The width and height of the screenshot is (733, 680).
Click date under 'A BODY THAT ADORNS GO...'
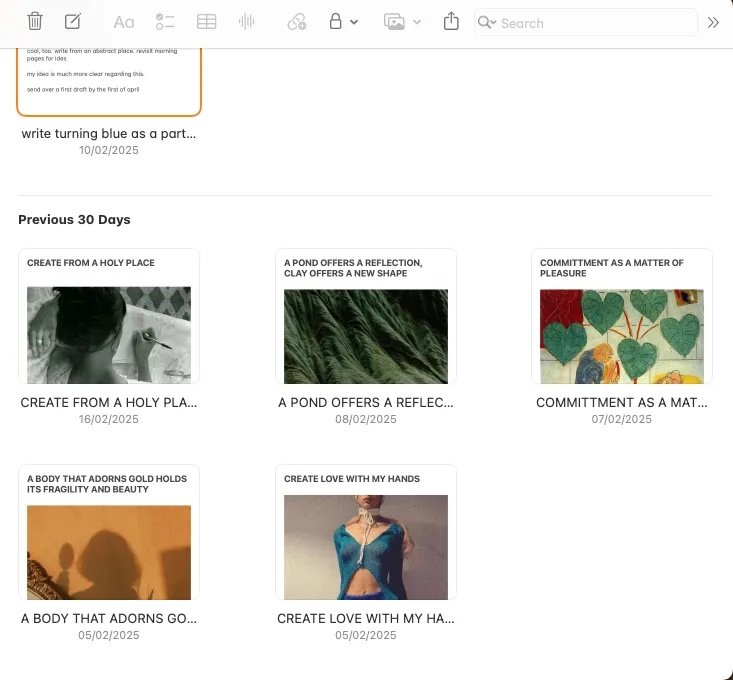[109, 635]
